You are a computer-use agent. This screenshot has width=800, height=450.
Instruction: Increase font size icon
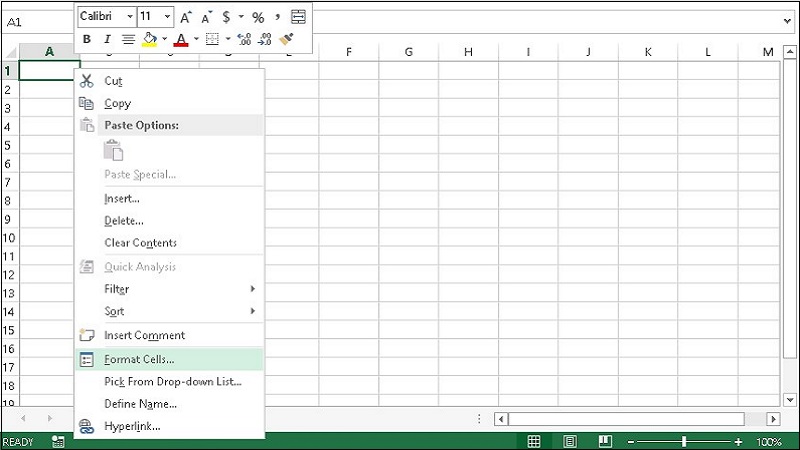pos(186,17)
